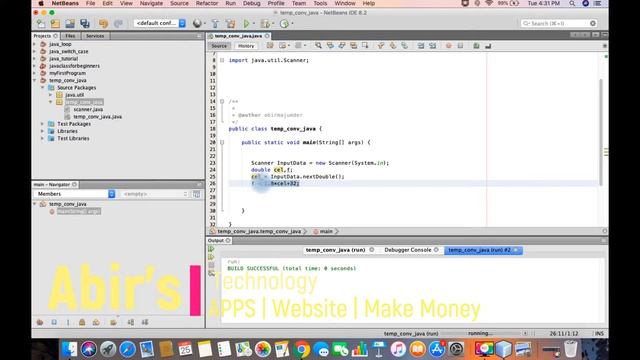Open the empty filter combo in Navigator
The height and width of the screenshot is (360, 640).
155,194
